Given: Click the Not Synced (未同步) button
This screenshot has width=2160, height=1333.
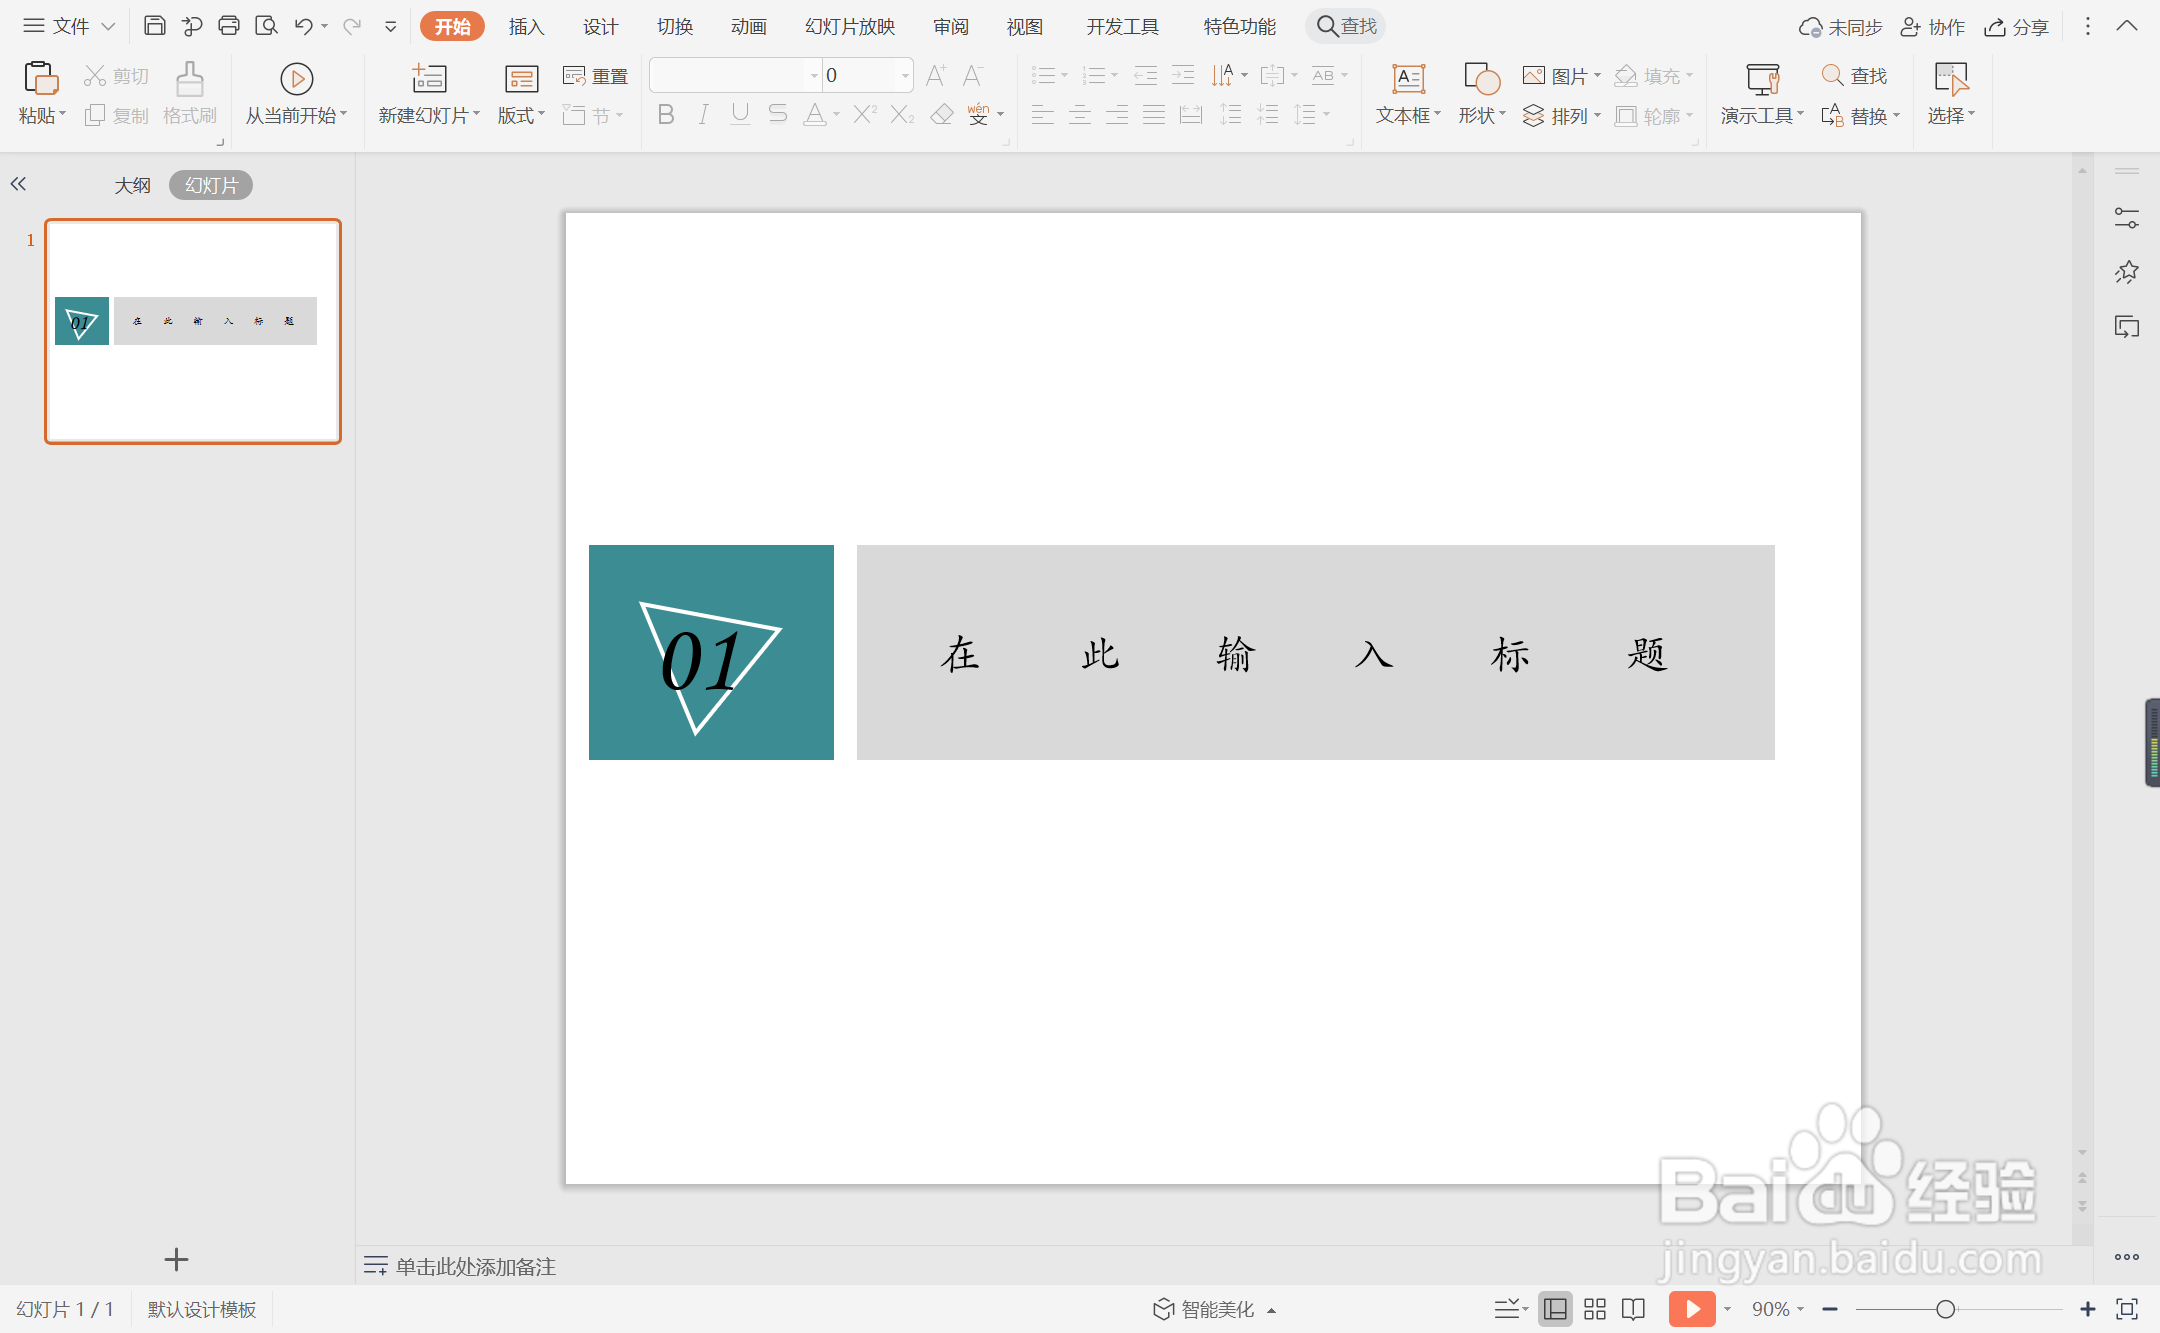Looking at the screenshot, I should [x=1840, y=27].
